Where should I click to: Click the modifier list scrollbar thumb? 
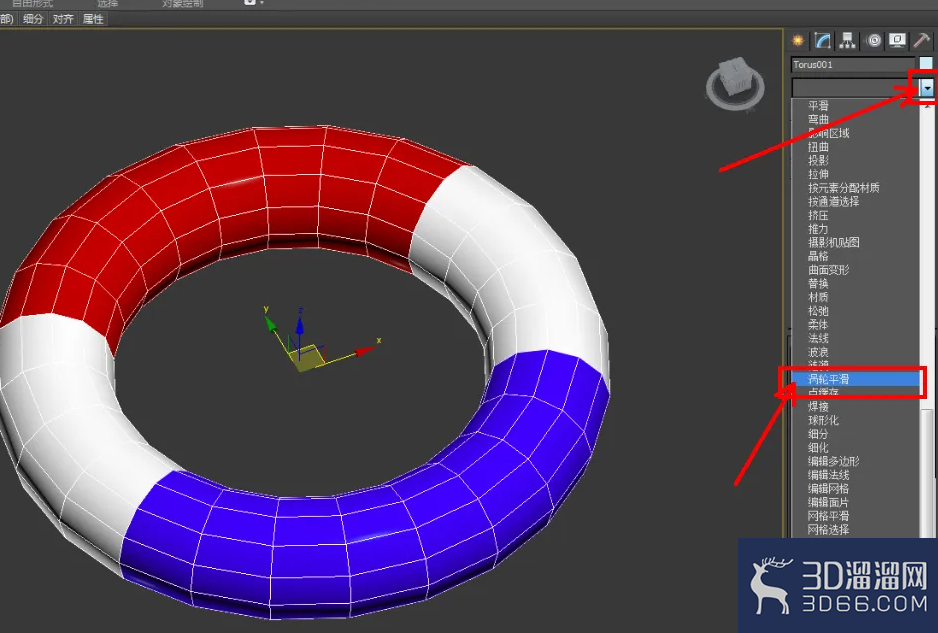pyautogui.click(x=927, y=473)
